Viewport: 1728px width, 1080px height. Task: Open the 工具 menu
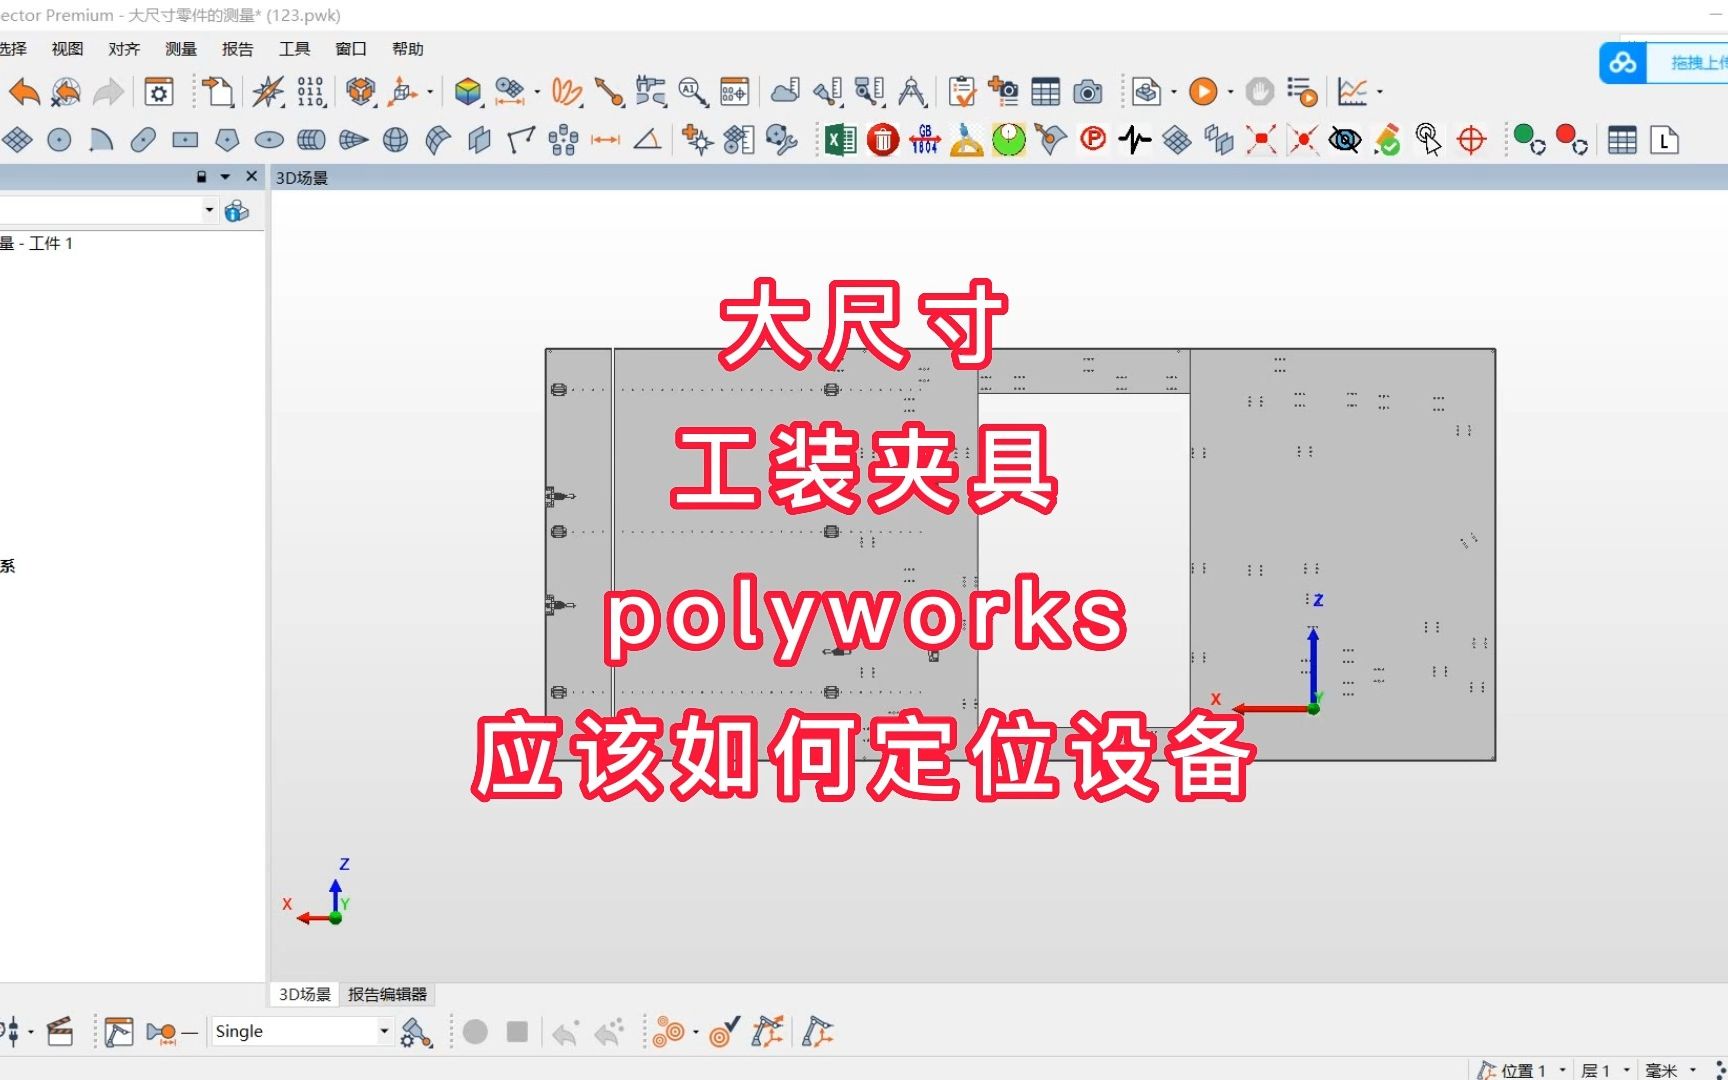[294, 49]
